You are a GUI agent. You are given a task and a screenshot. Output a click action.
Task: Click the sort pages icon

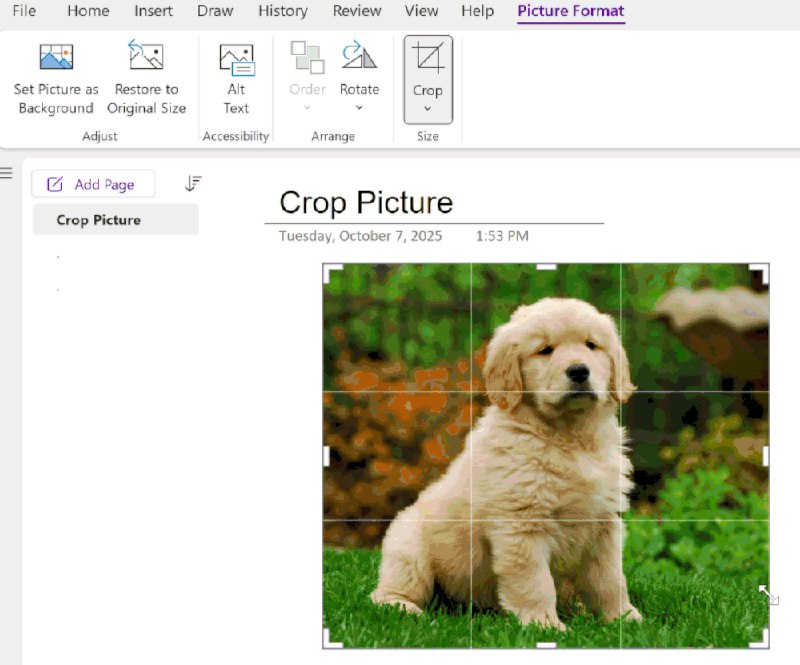tap(194, 184)
